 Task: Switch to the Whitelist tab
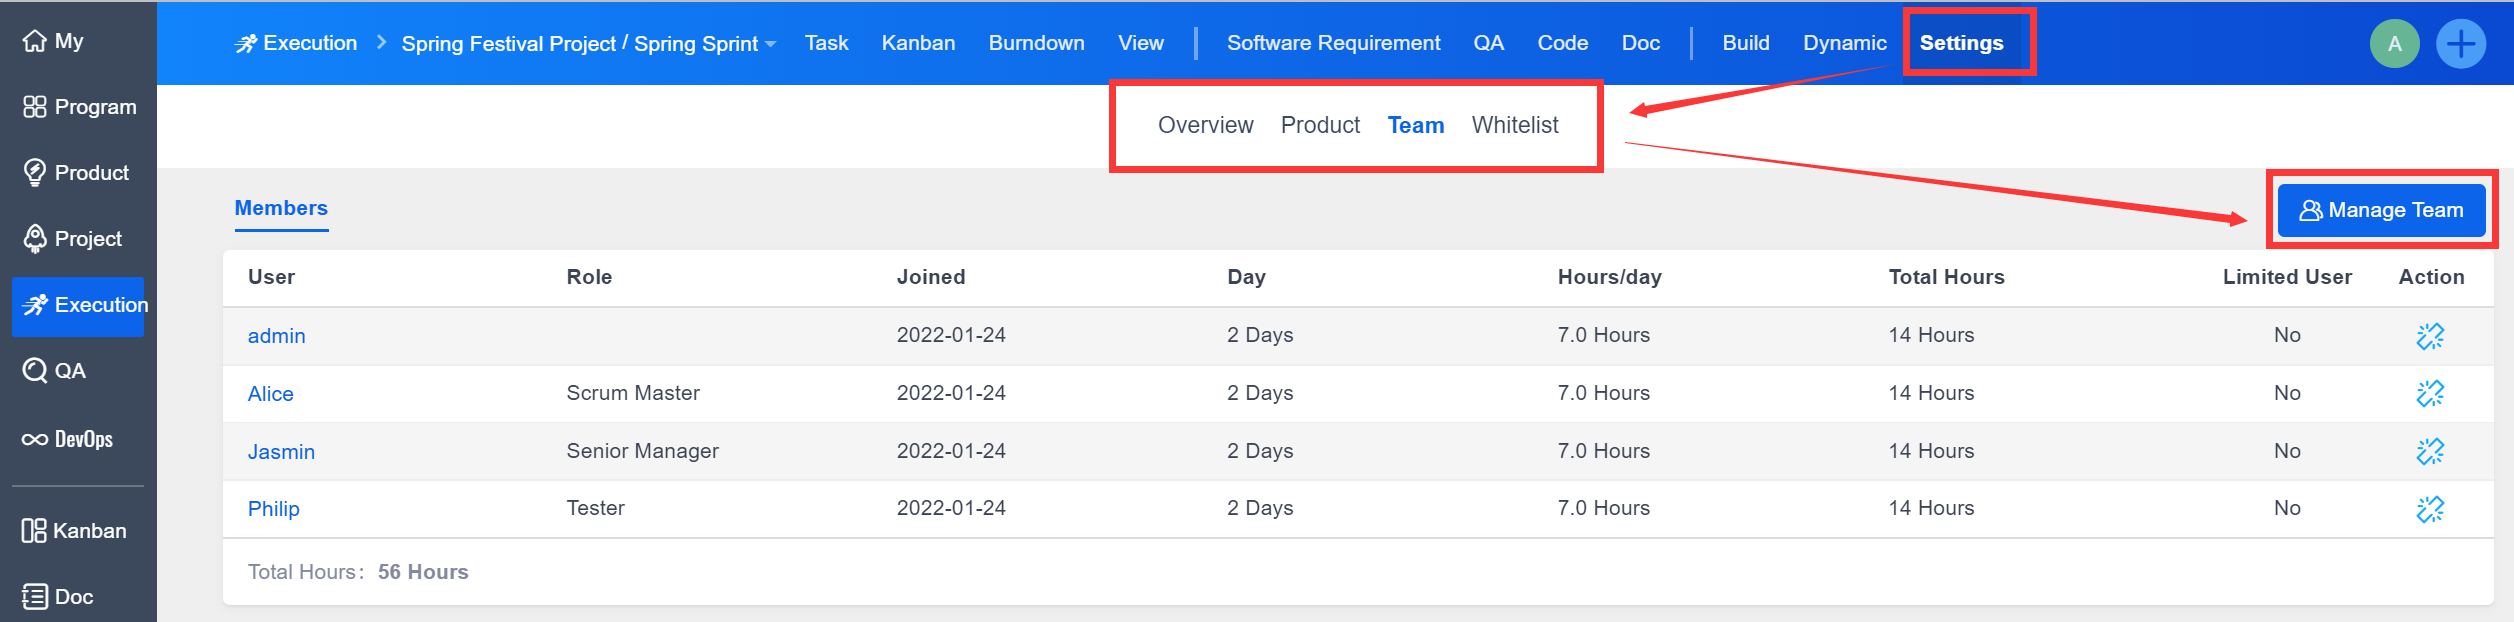[1514, 125]
